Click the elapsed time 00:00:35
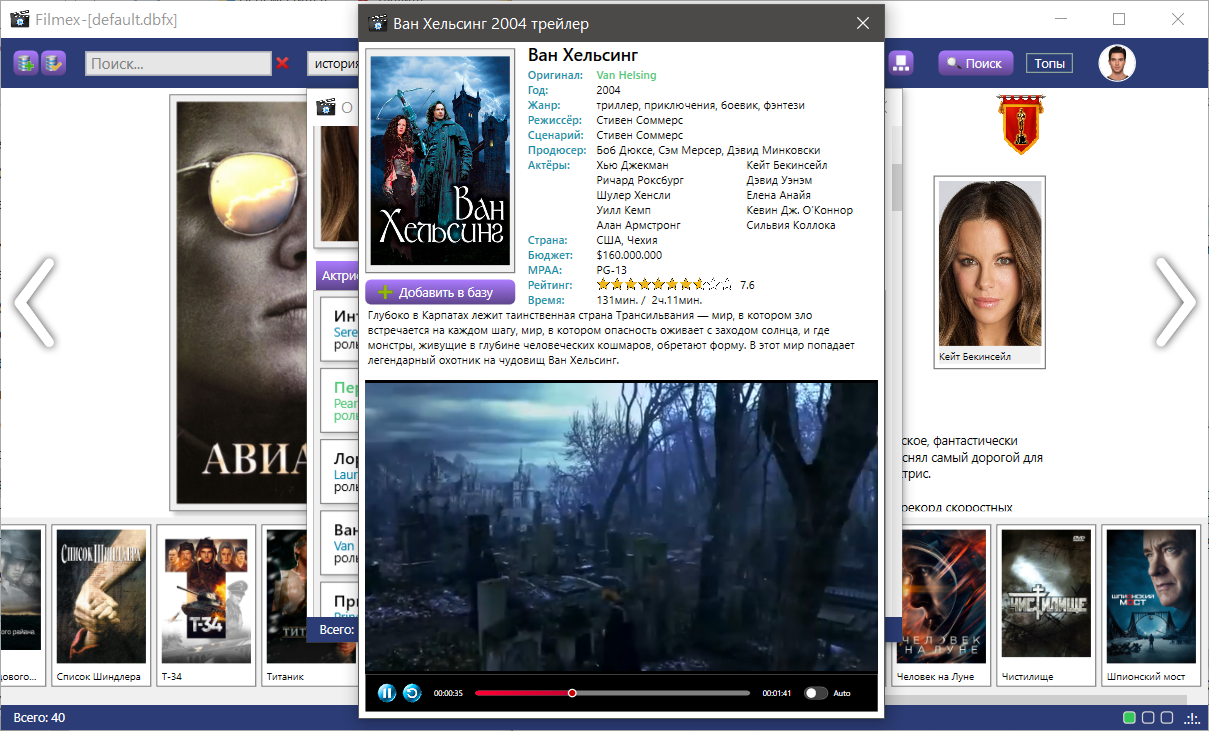Screen dimensions: 1209x731 [x=448, y=693]
